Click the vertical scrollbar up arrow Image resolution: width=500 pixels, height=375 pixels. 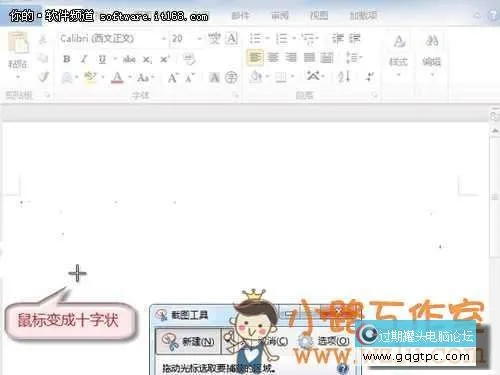click(x=495, y=131)
